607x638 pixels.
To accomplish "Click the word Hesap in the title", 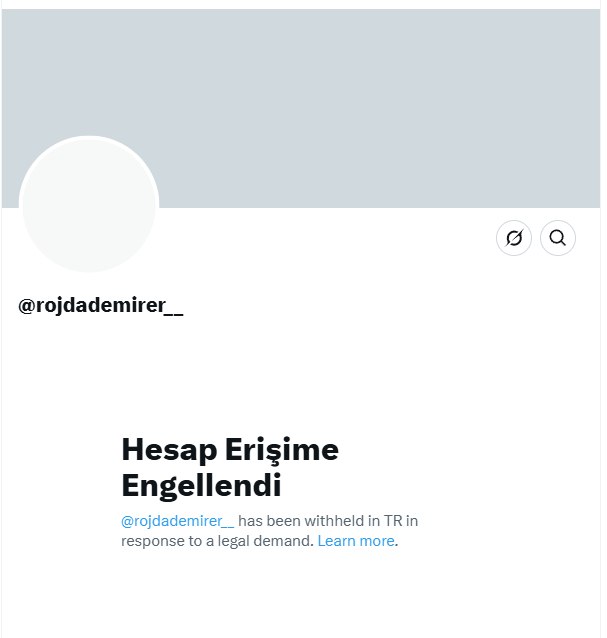I will click(x=169, y=450).
